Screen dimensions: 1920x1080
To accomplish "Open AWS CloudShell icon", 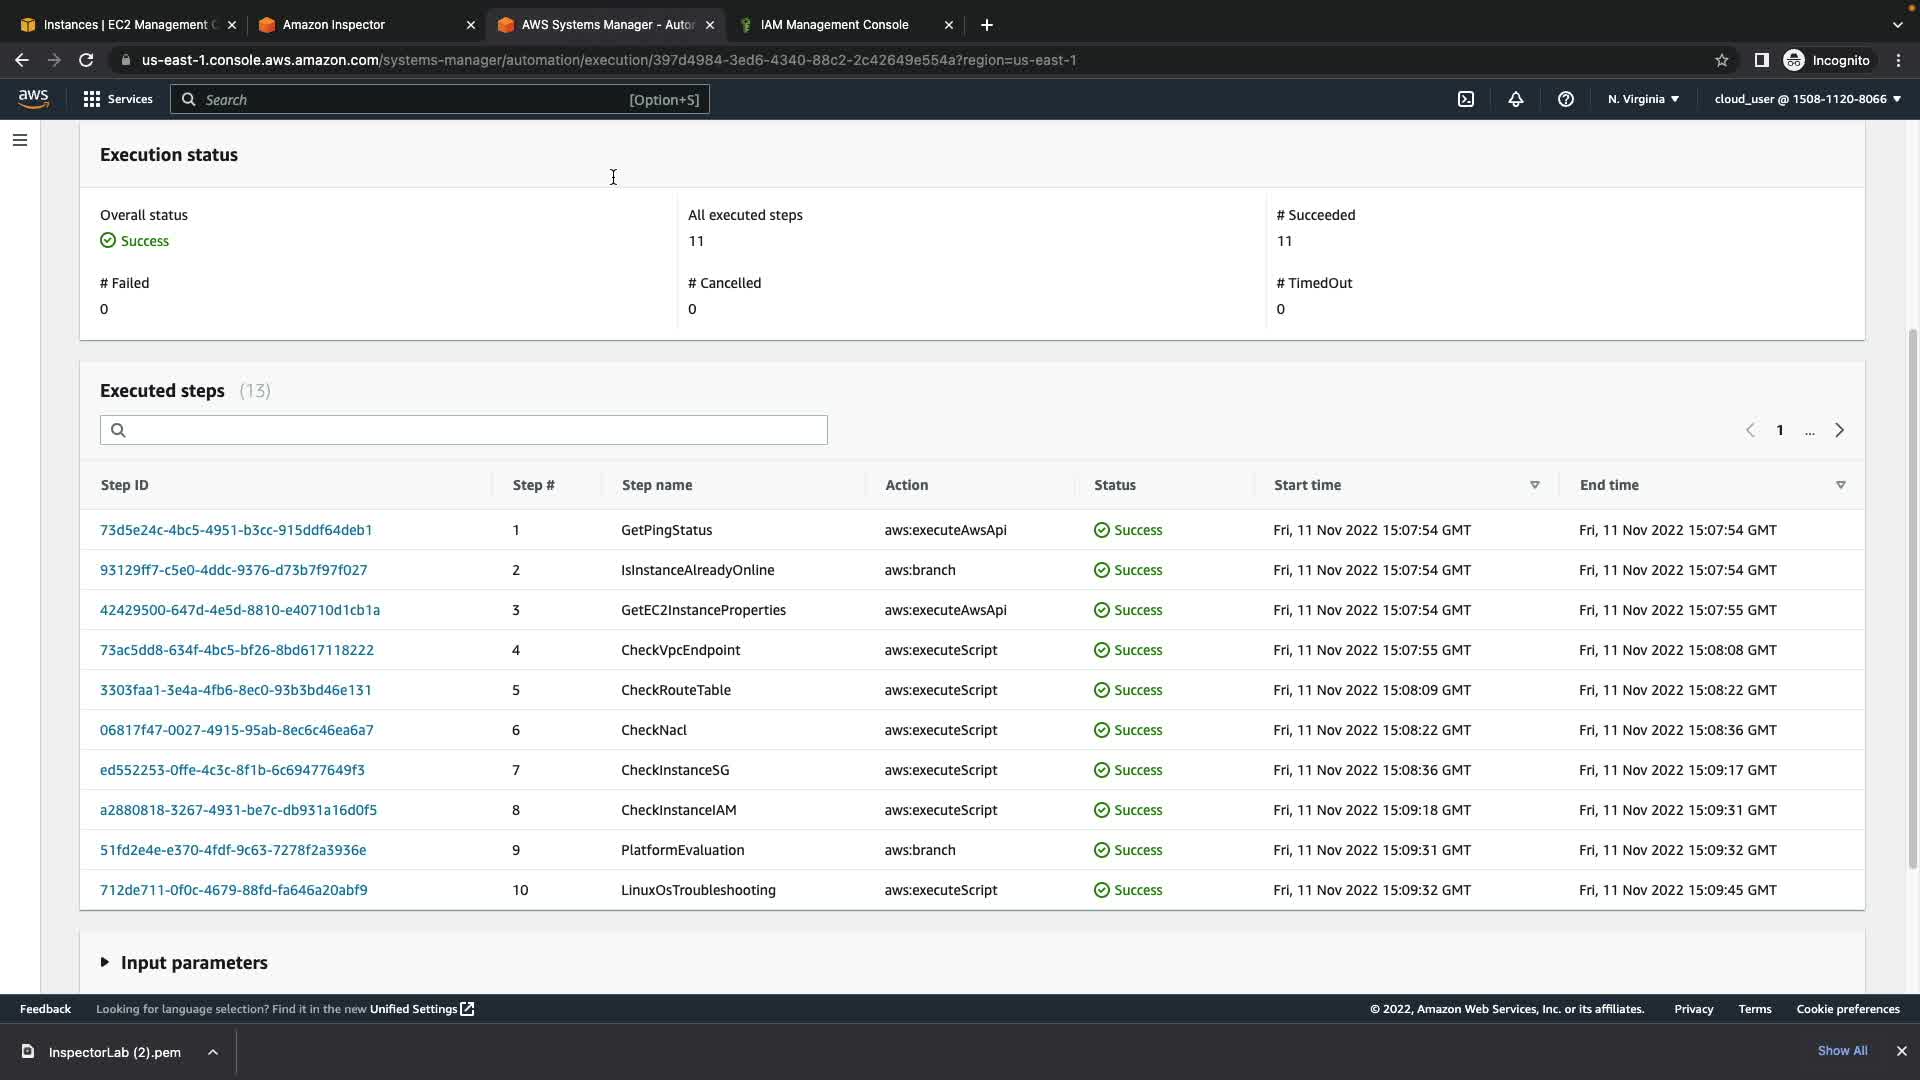I will [1466, 99].
